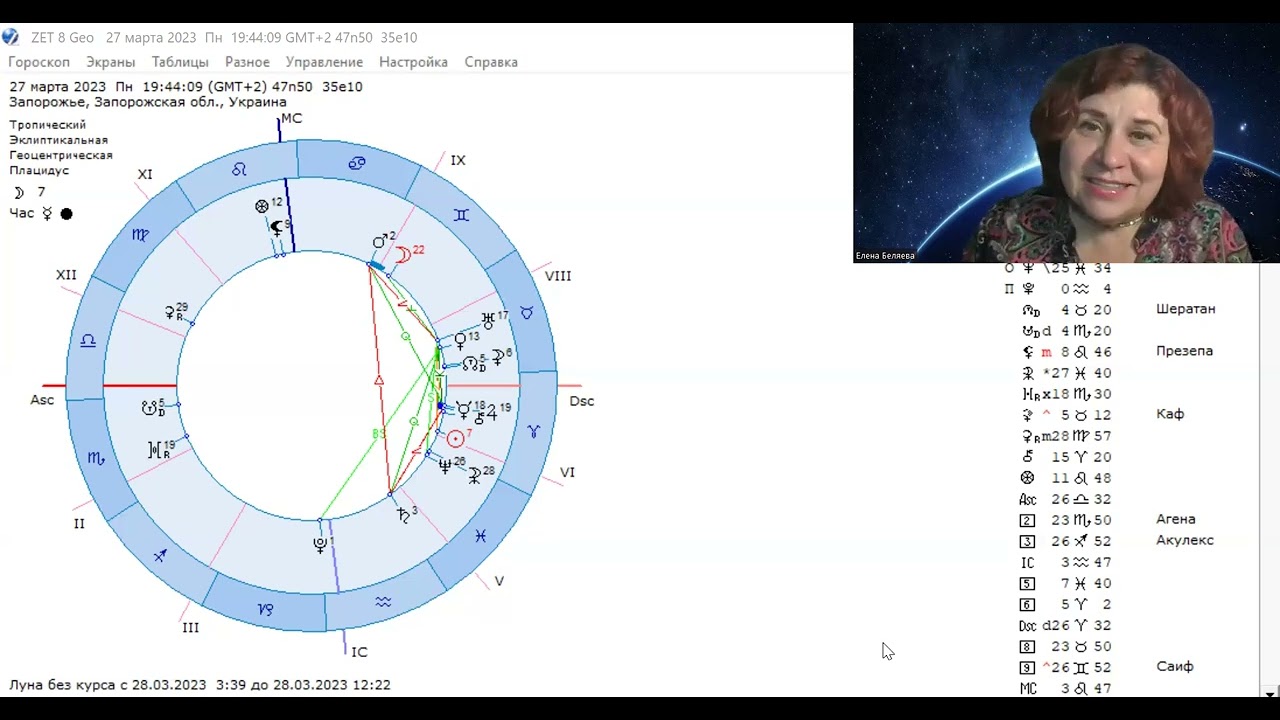This screenshot has height=720, width=1280.
Task: Open the Гороскоп menu
Action: [39, 62]
